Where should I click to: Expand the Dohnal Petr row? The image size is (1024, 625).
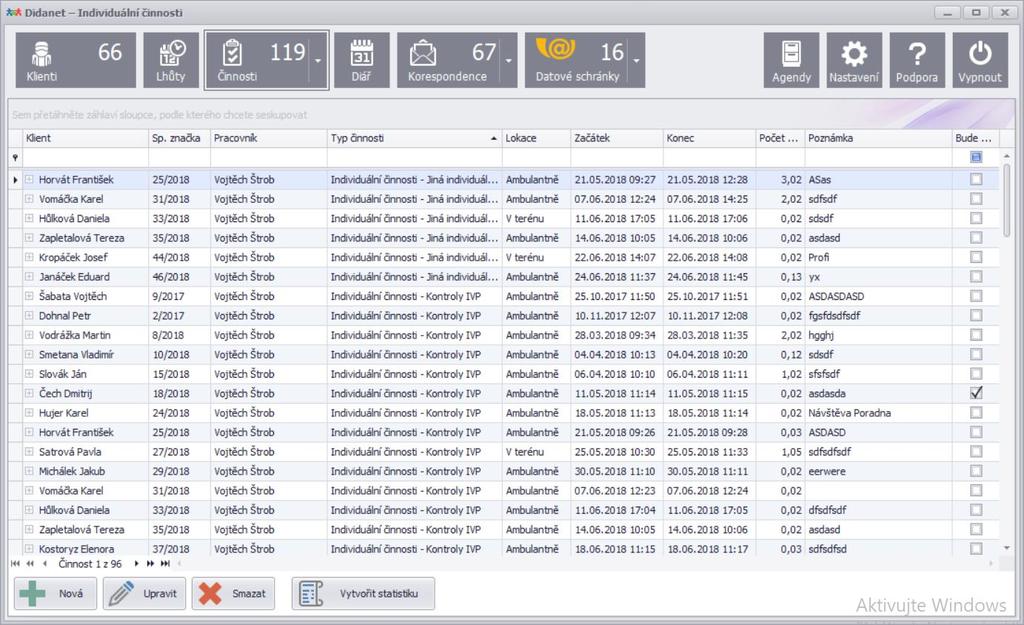coord(29,315)
